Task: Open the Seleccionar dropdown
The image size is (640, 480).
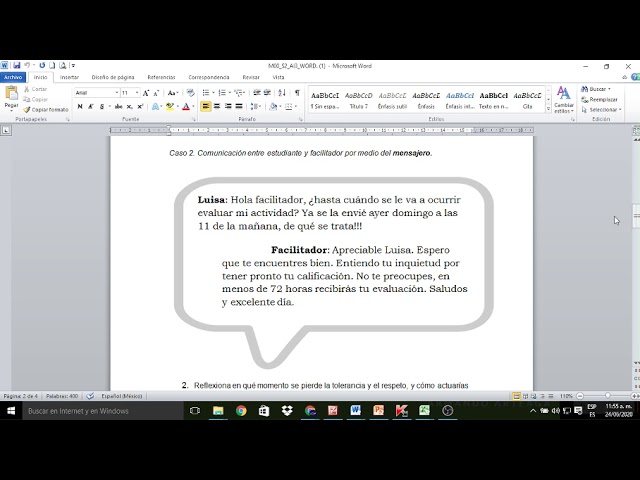Action: pyautogui.click(x=601, y=109)
